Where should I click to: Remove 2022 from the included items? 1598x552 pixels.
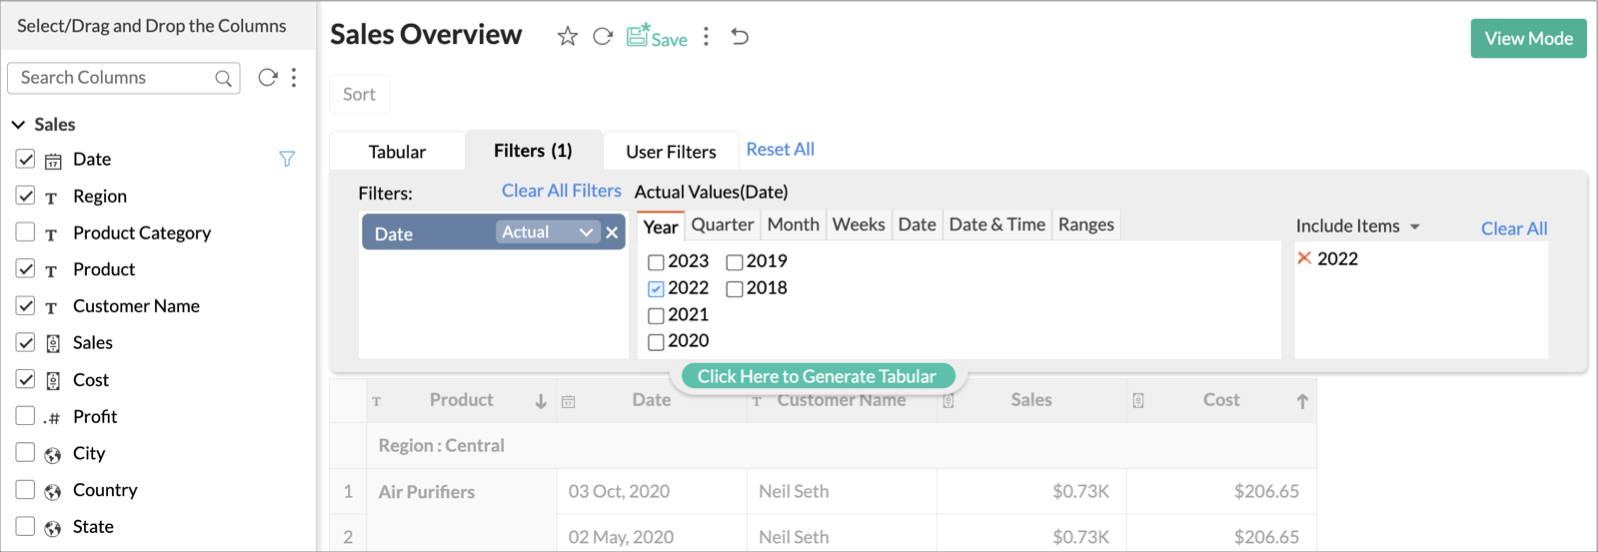1304,258
